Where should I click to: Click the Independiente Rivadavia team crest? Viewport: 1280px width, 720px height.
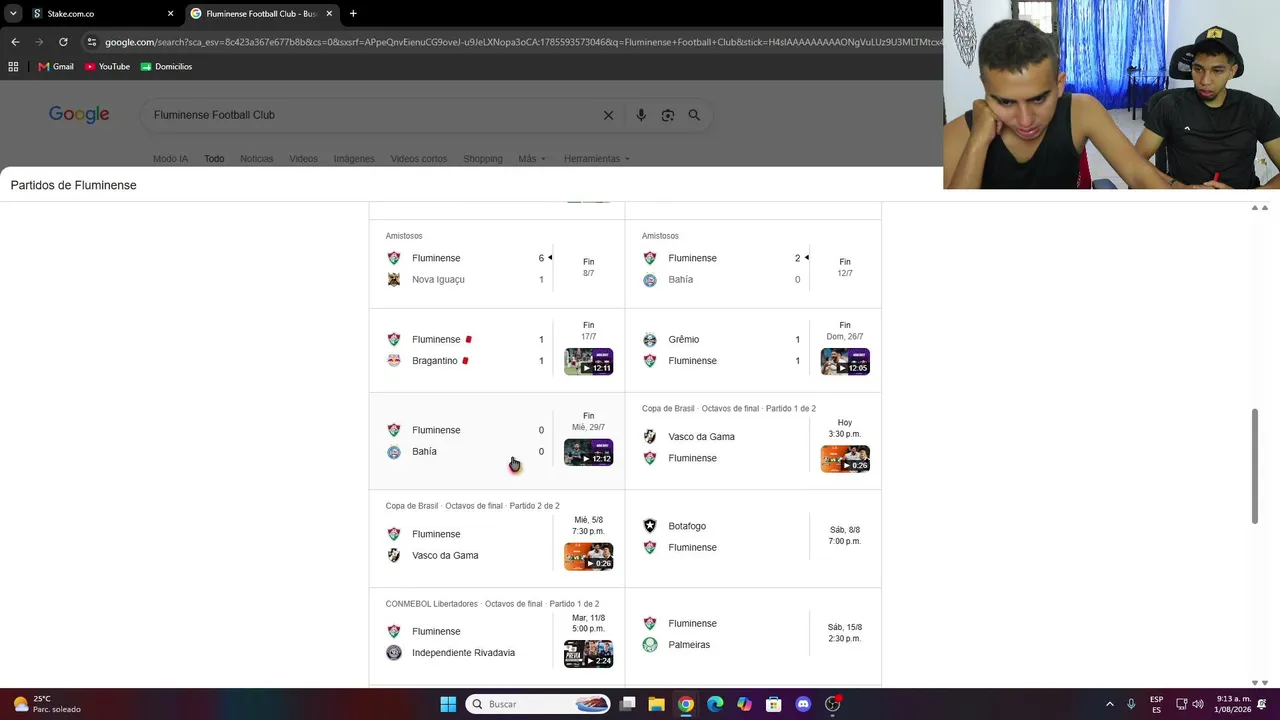pos(394,653)
